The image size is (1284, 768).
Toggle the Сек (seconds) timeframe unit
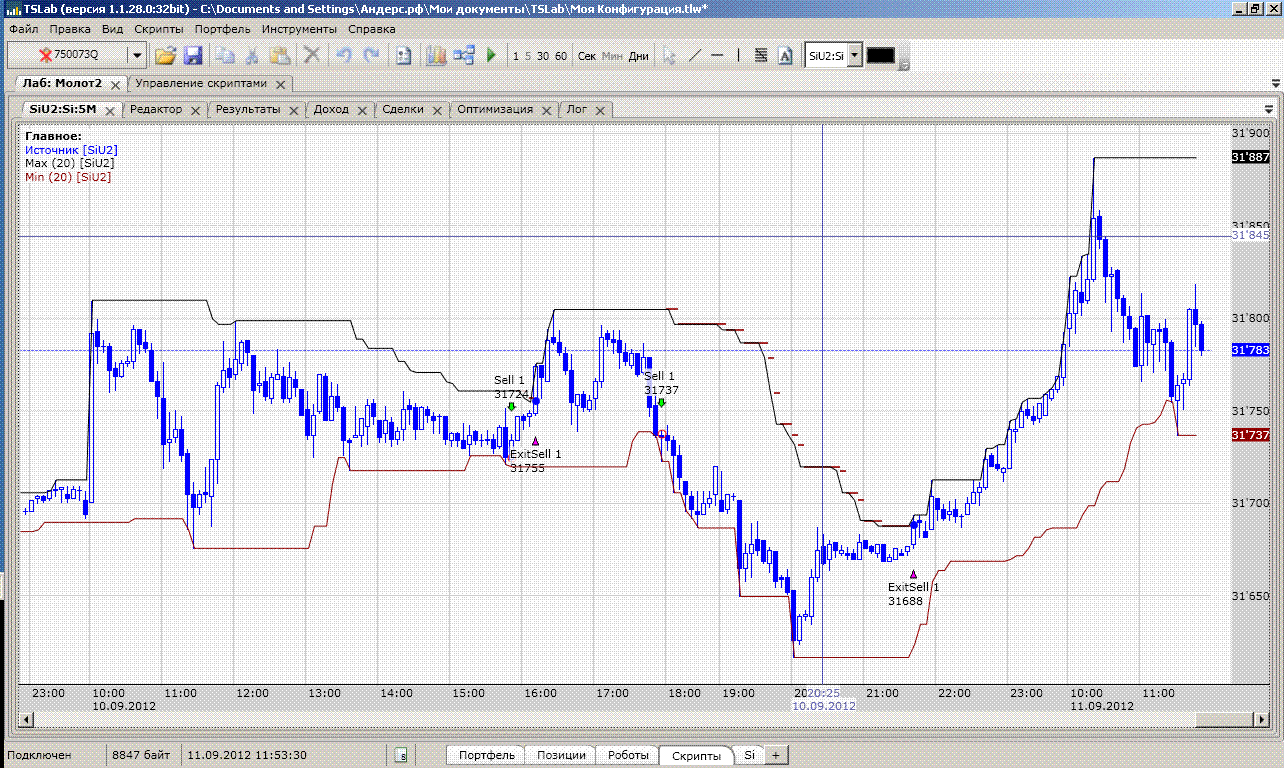point(587,56)
